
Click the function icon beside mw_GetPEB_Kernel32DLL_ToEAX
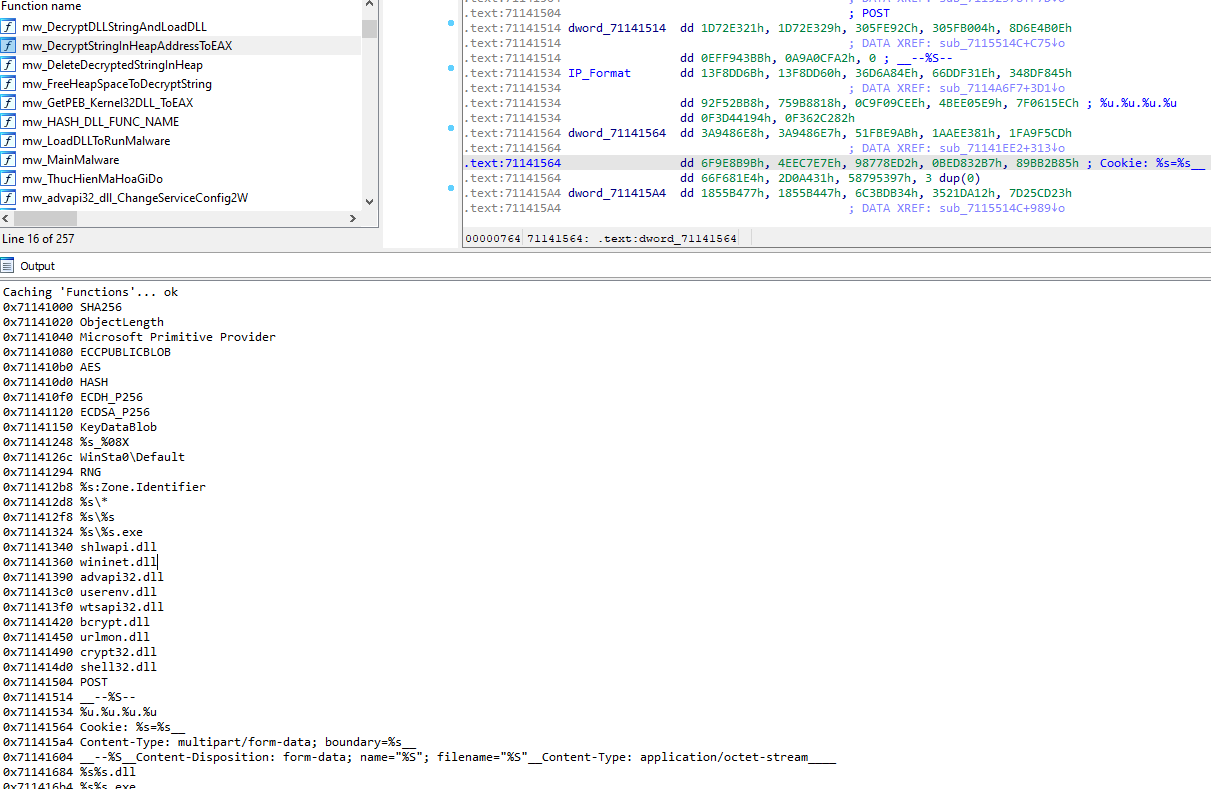click(9, 103)
